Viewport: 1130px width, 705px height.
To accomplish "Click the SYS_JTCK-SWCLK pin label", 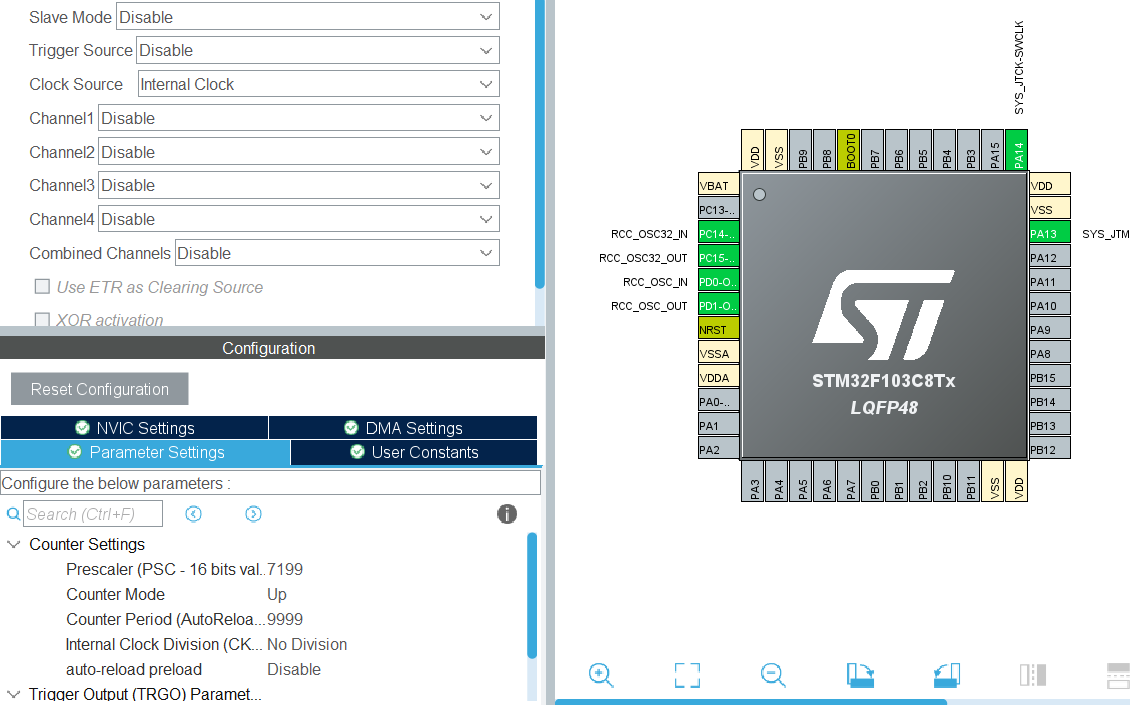I will point(1018,67).
